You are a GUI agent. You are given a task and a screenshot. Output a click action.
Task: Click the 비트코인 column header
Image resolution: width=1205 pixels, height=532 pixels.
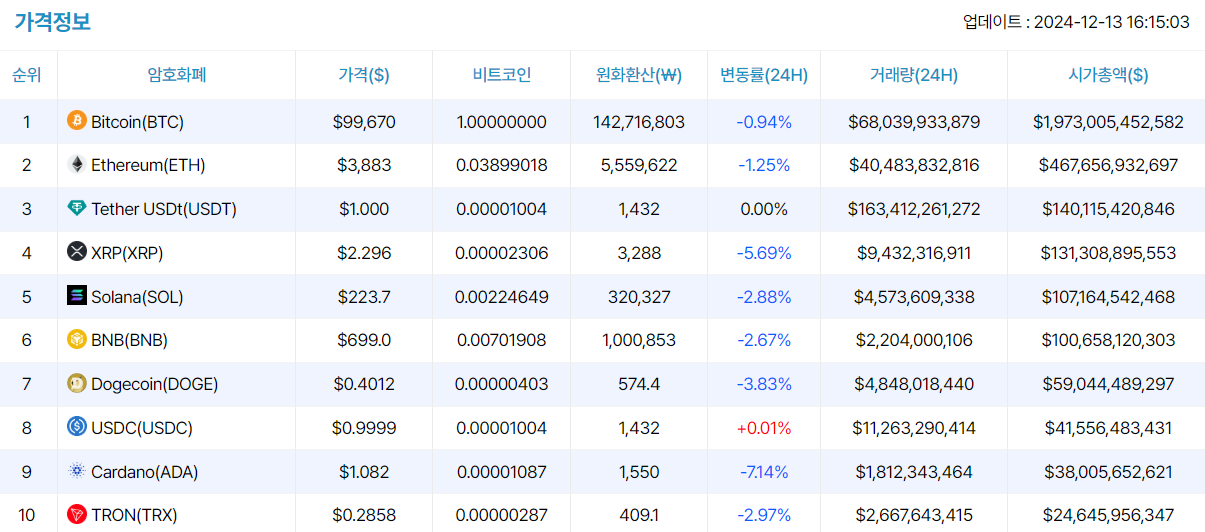(502, 75)
